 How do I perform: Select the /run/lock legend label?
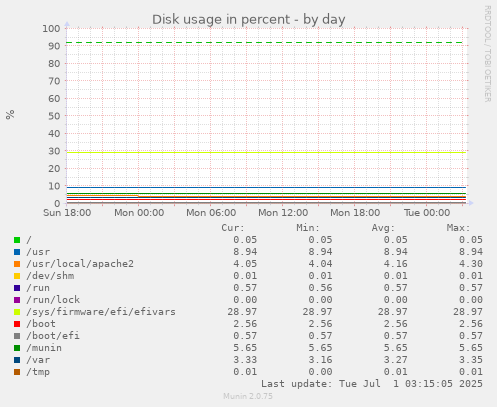pyautogui.click(x=53, y=300)
